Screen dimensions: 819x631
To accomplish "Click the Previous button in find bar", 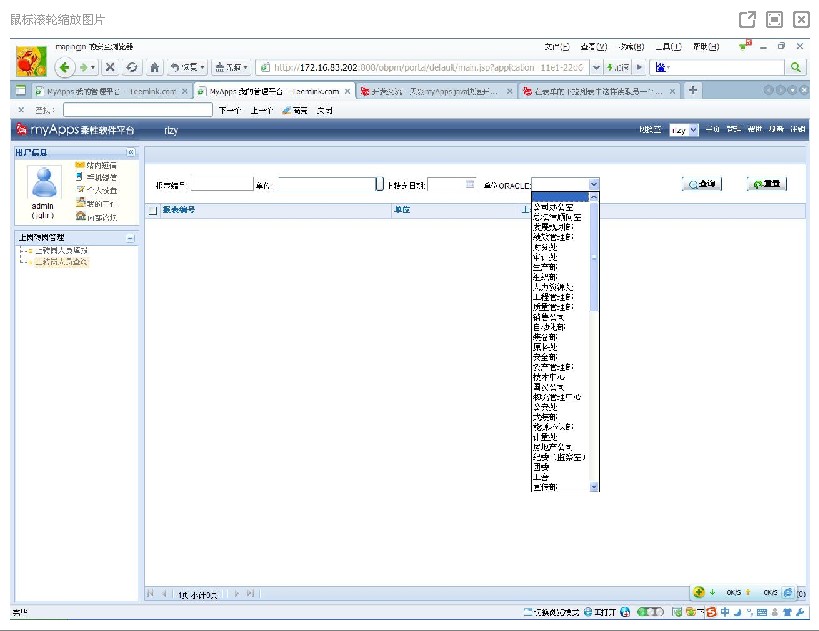I will [x=262, y=110].
